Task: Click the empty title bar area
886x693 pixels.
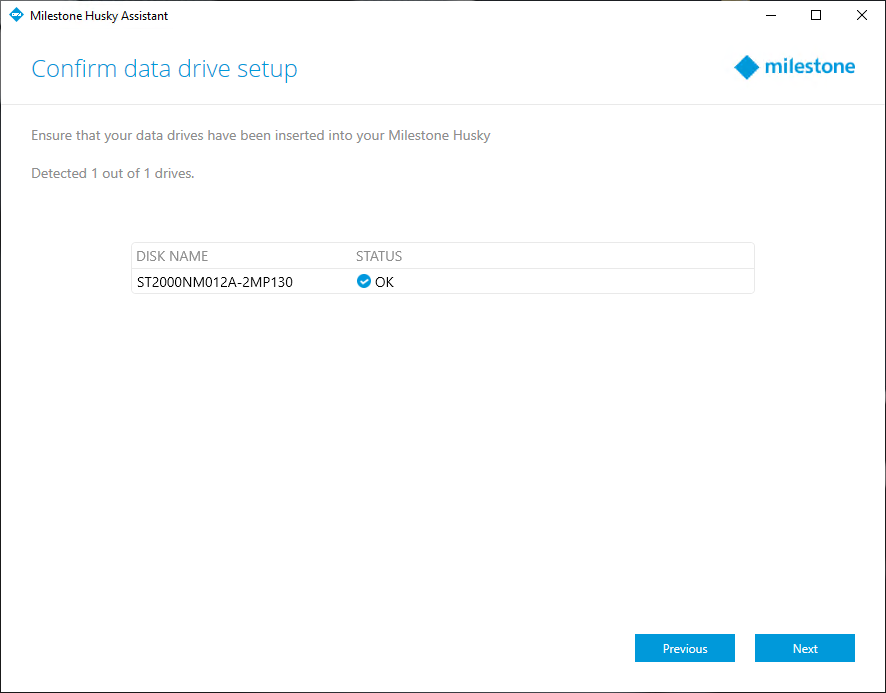Action: click(x=450, y=15)
